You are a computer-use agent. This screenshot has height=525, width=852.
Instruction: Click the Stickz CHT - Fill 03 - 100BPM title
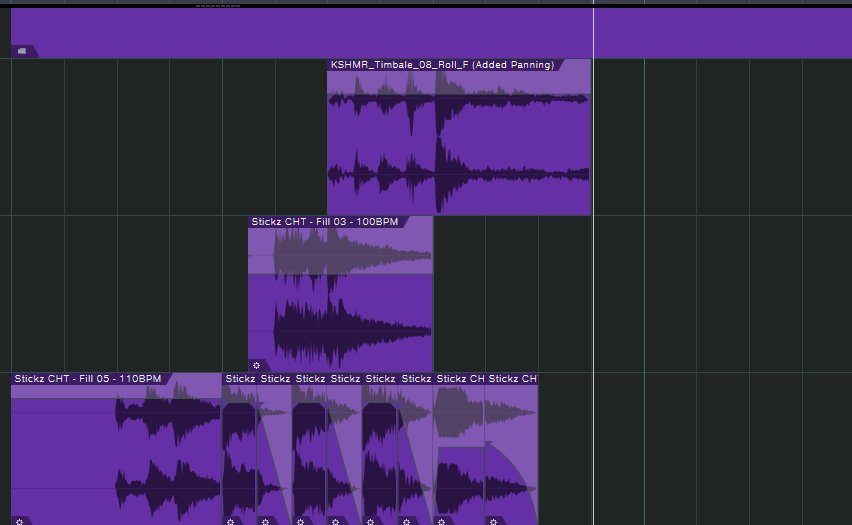(325, 222)
